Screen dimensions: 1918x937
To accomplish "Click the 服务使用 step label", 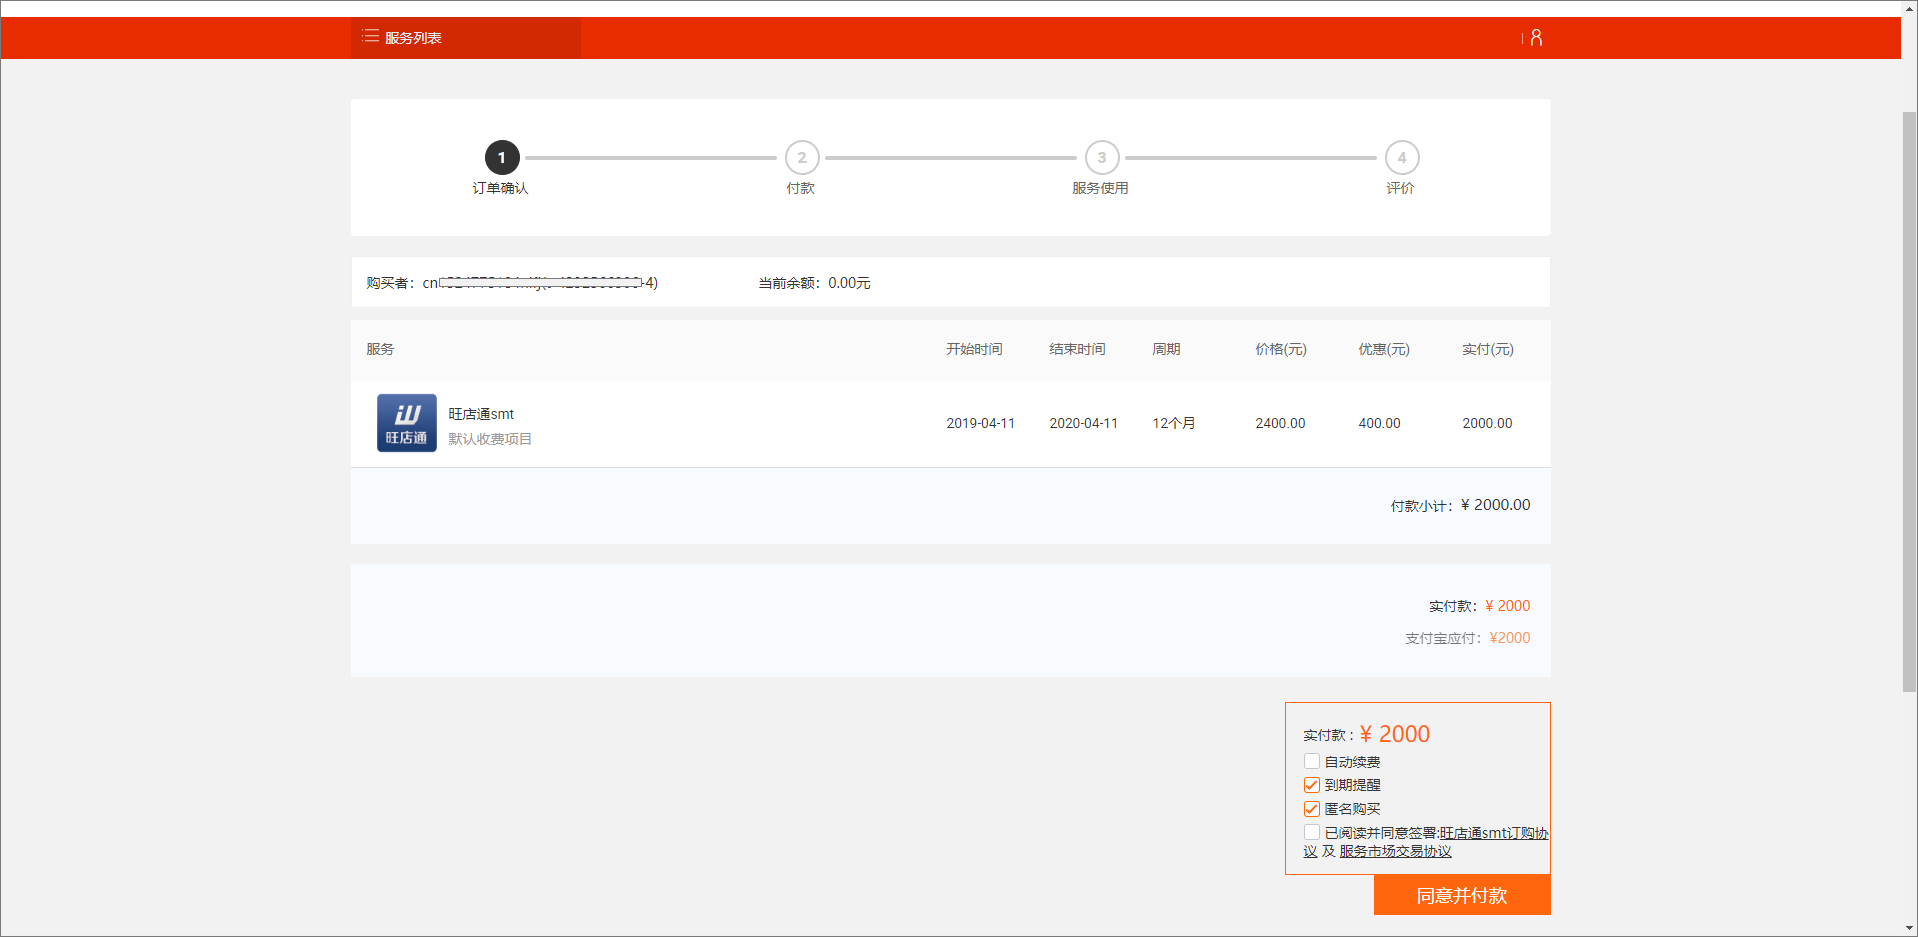I will 1101,188.
